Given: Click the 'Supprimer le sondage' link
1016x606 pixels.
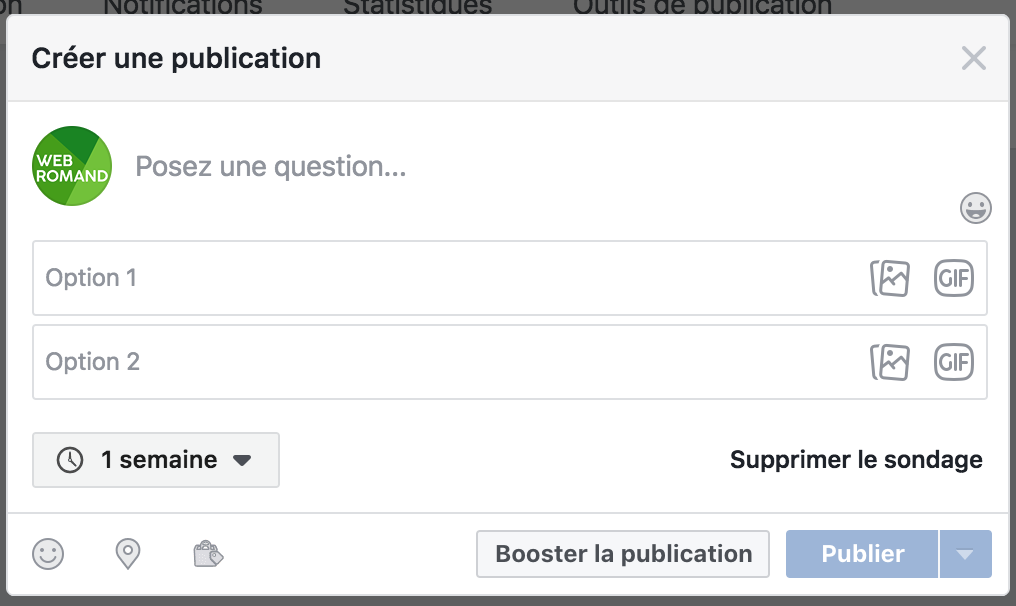Looking at the screenshot, I should point(856,460).
